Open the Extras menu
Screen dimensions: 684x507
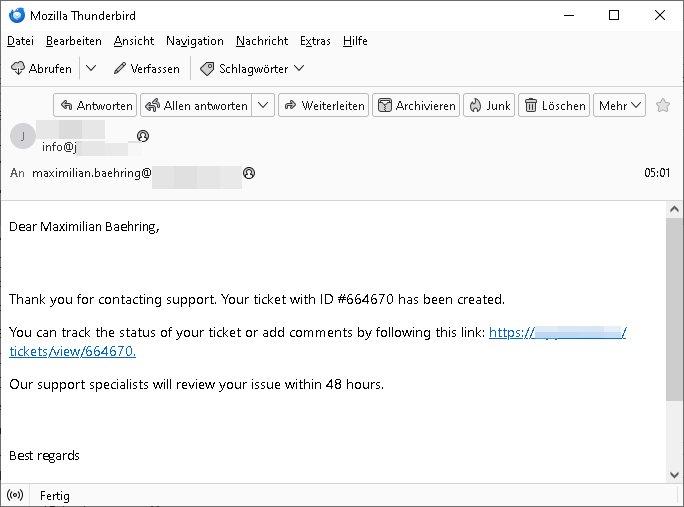pos(315,41)
